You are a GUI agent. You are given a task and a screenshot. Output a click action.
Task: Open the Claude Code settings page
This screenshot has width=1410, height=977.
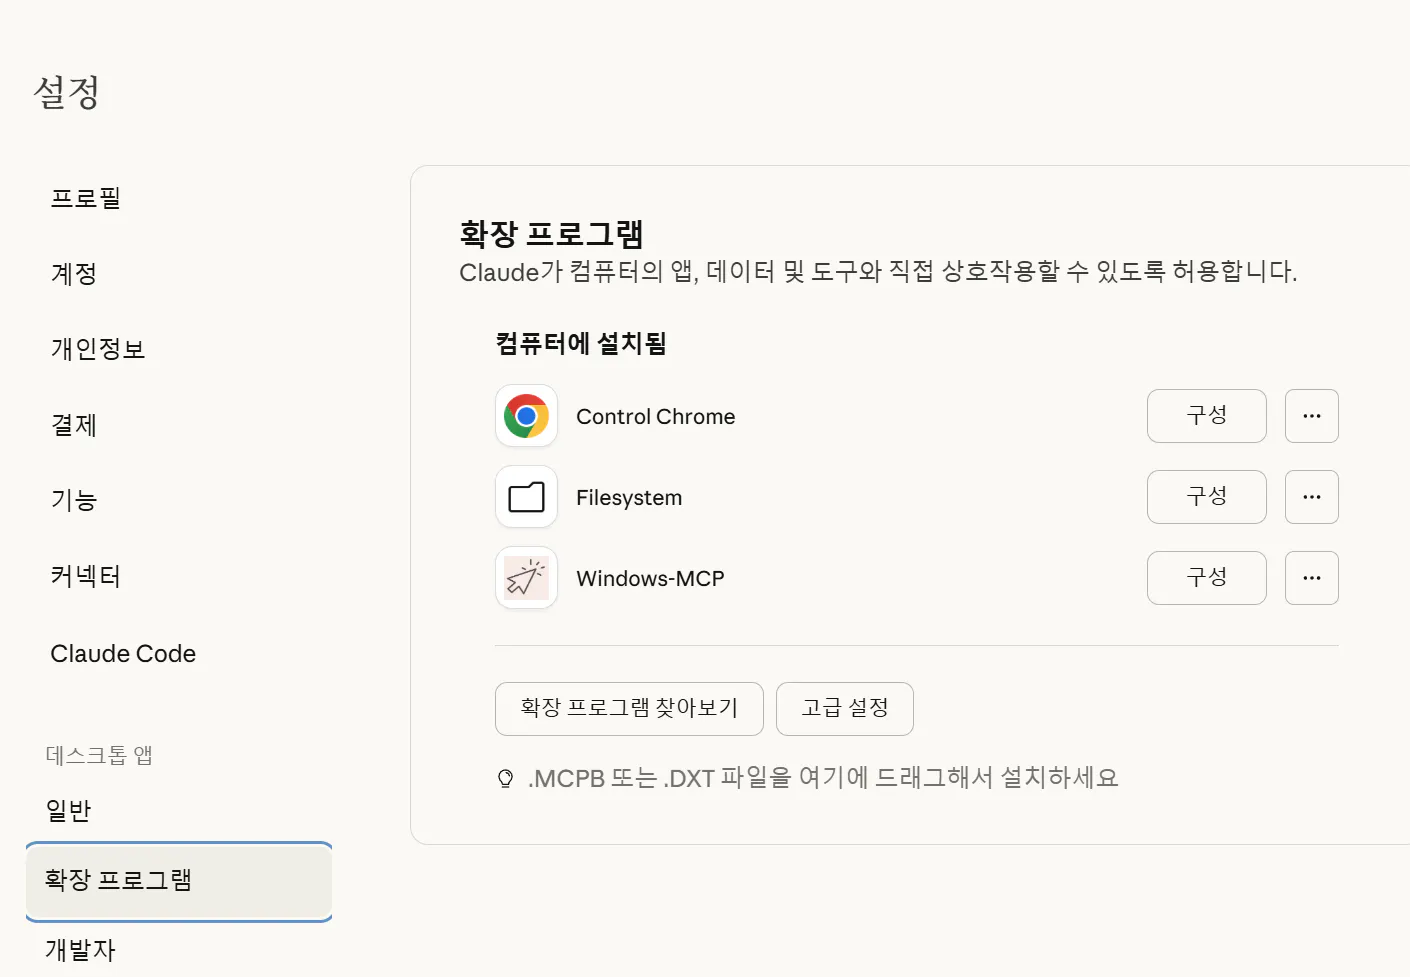click(x=122, y=653)
